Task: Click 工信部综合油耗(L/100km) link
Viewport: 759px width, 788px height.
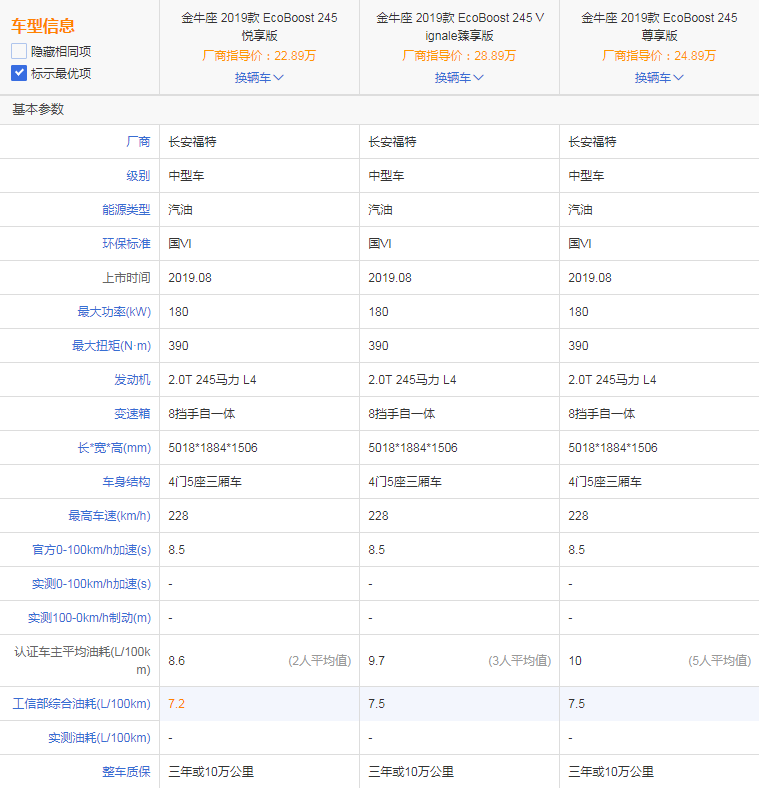Action: (x=81, y=704)
